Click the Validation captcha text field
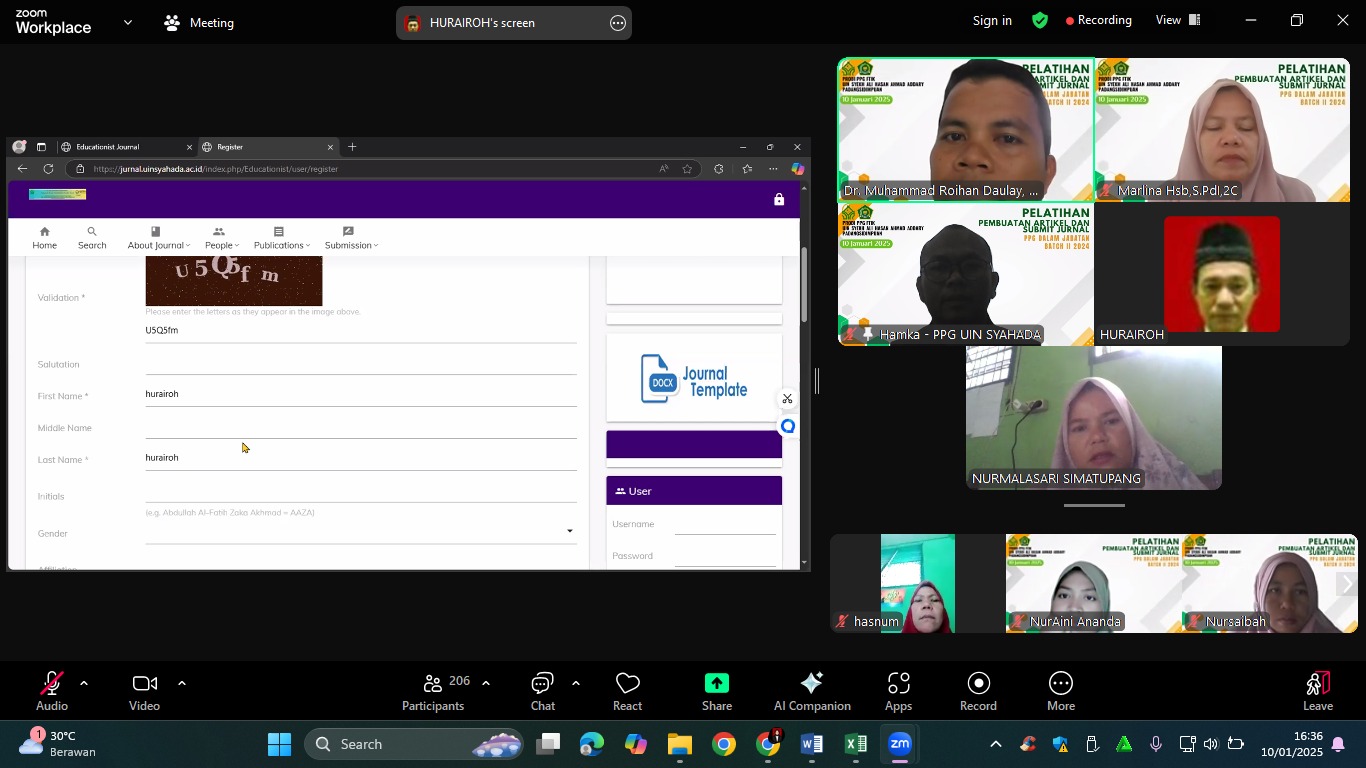This screenshot has width=1366, height=768. click(x=361, y=331)
